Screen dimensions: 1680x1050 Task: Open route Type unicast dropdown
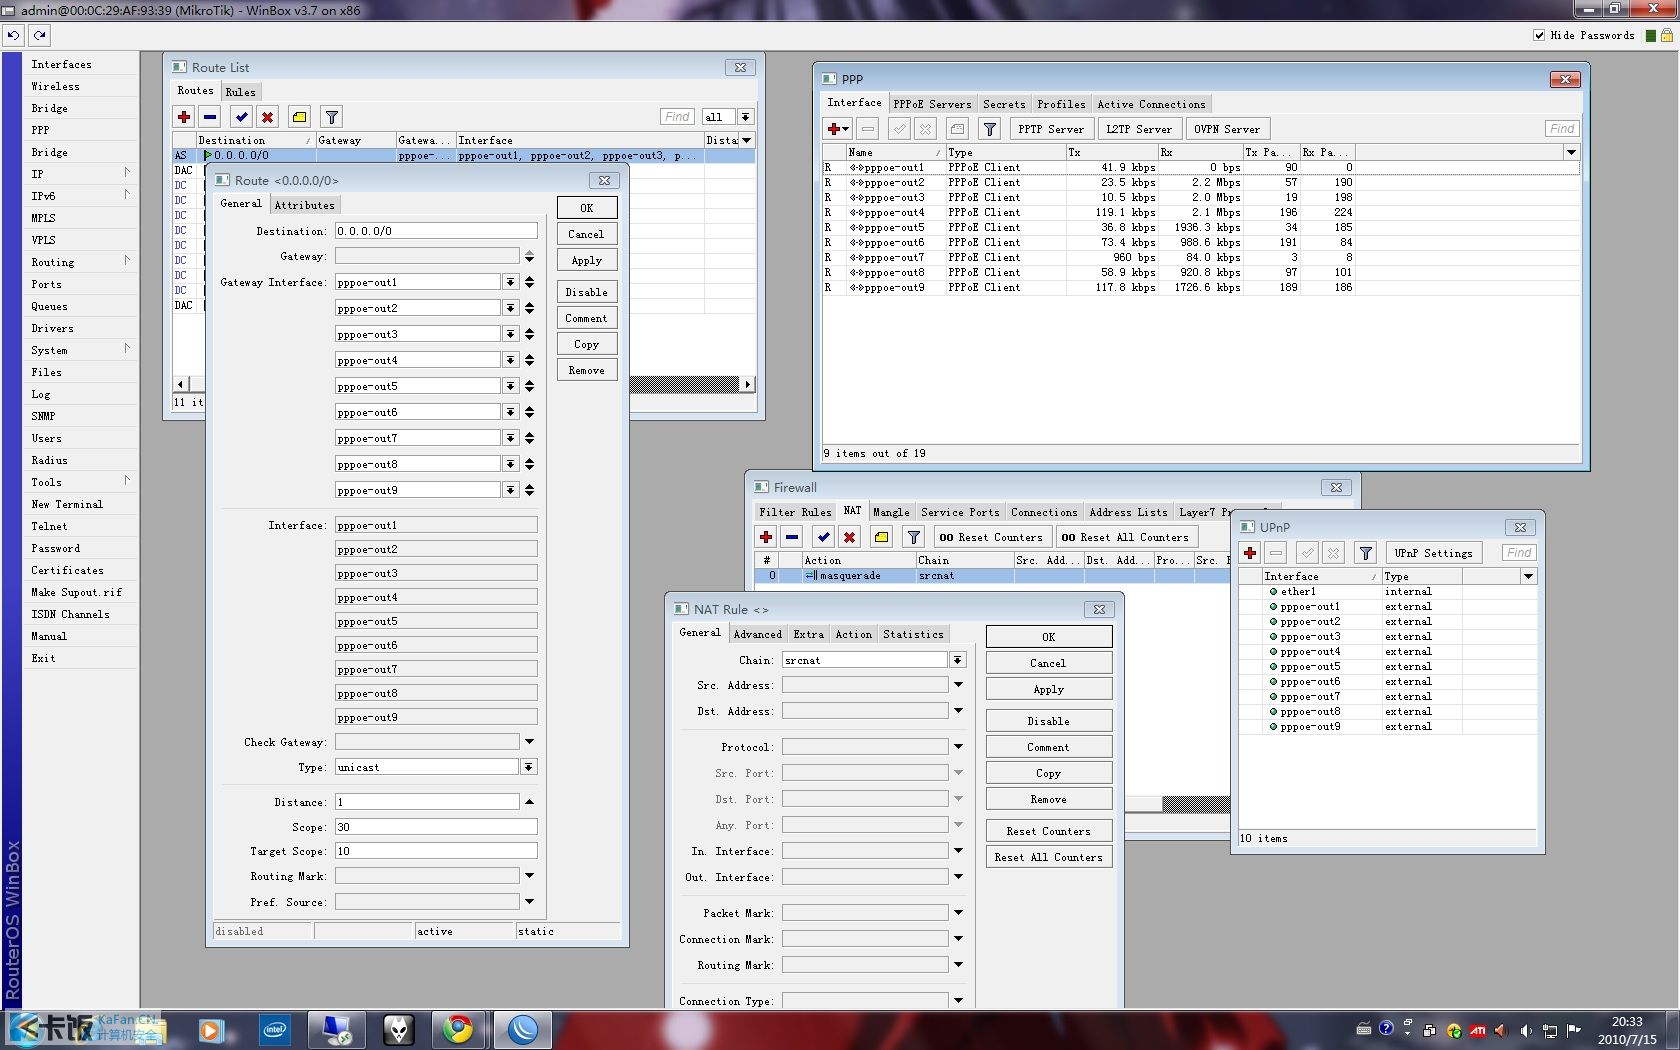pos(529,767)
